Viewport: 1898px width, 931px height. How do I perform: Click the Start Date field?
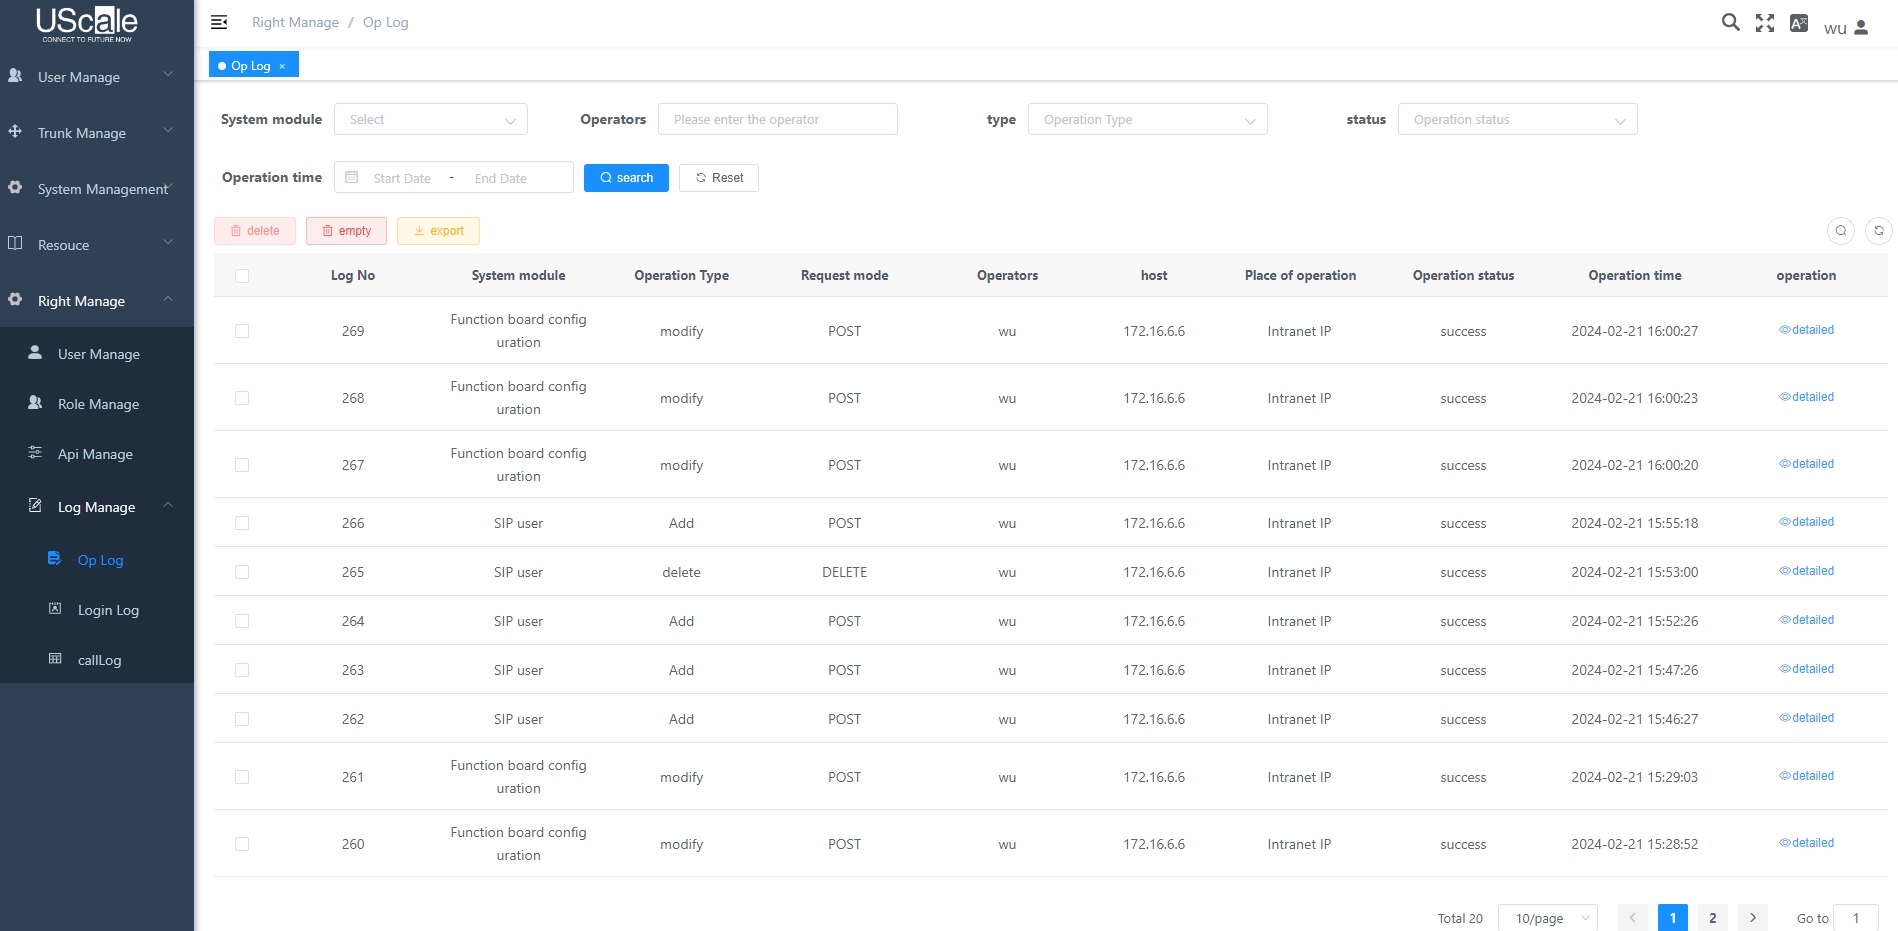click(402, 178)
